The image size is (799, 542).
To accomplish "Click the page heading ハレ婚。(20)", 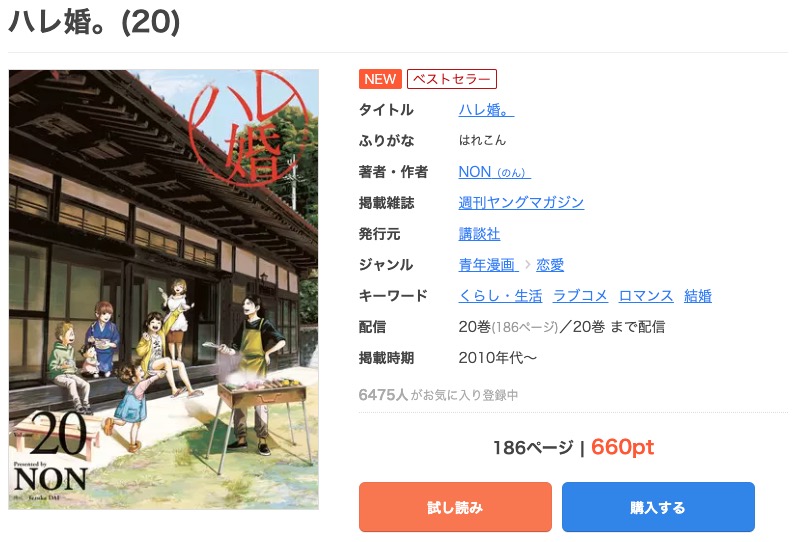I will [94, 22].
